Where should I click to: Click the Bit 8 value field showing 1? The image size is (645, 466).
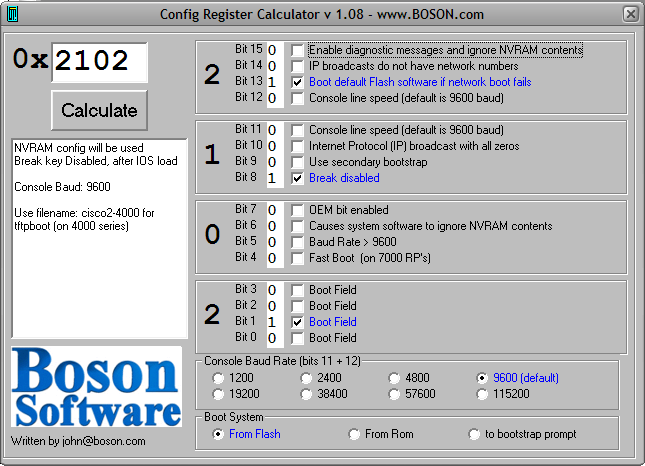(274, 179)
